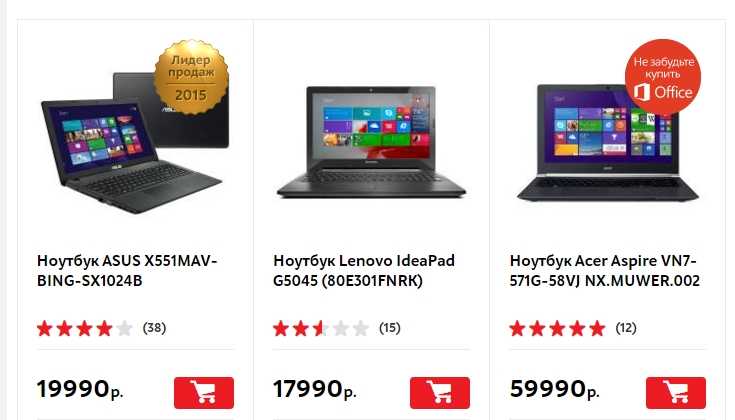Open the Acer laptop product image
735x420 pixels.
[608, 143]
